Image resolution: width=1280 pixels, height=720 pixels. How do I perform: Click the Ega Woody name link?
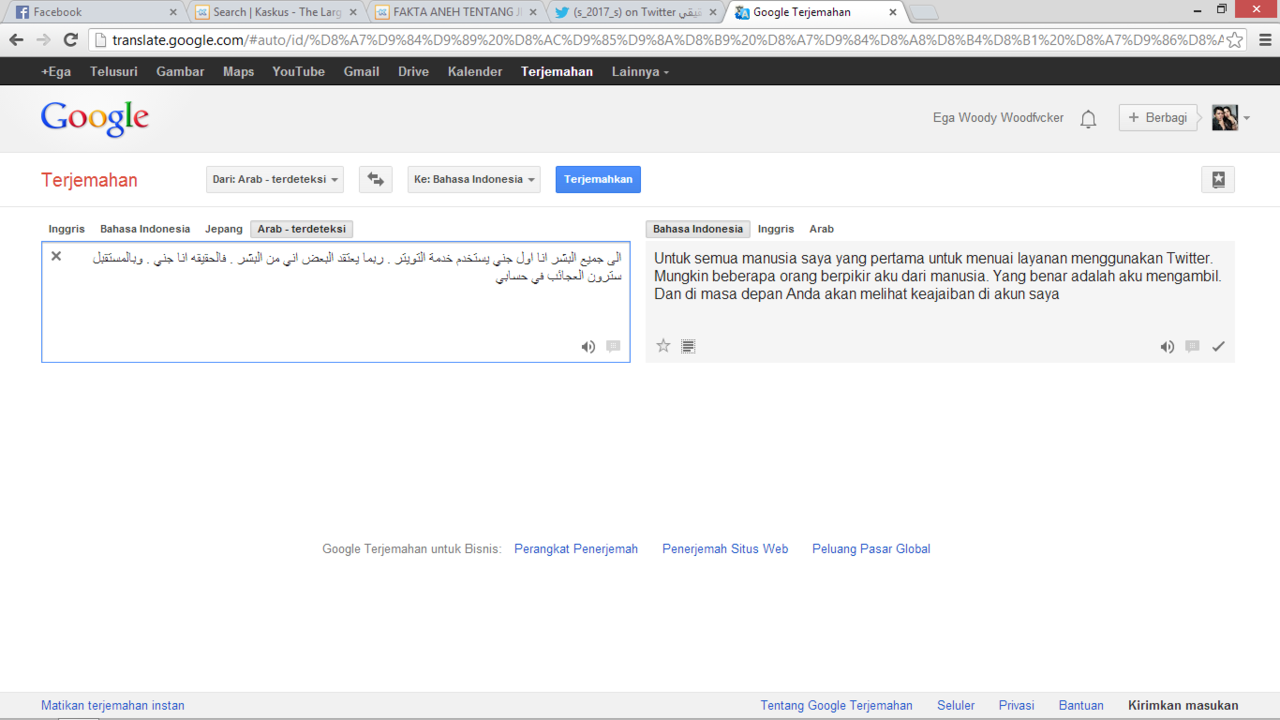(998, 118)
